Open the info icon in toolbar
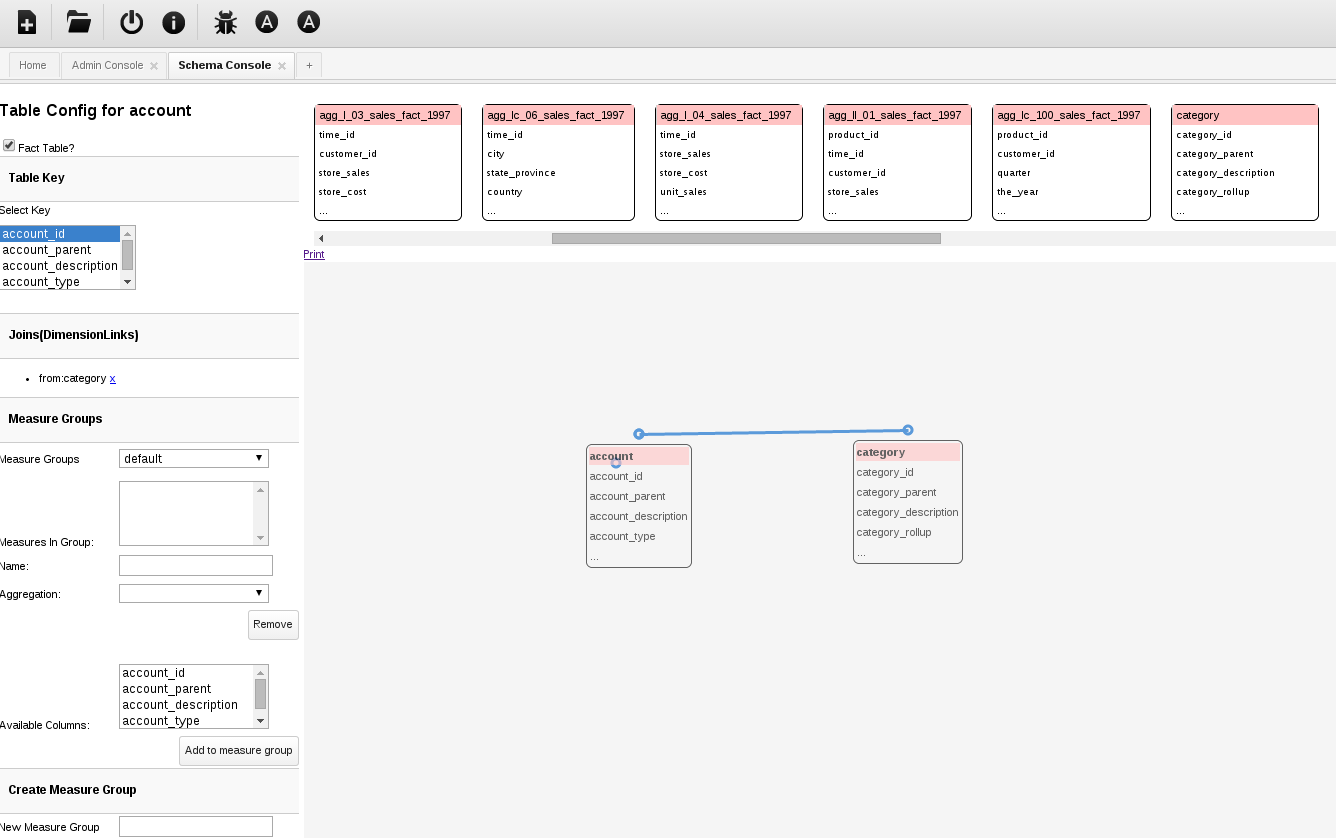The height and width of the screenshot is (838, 1336). tap(173, 22)
